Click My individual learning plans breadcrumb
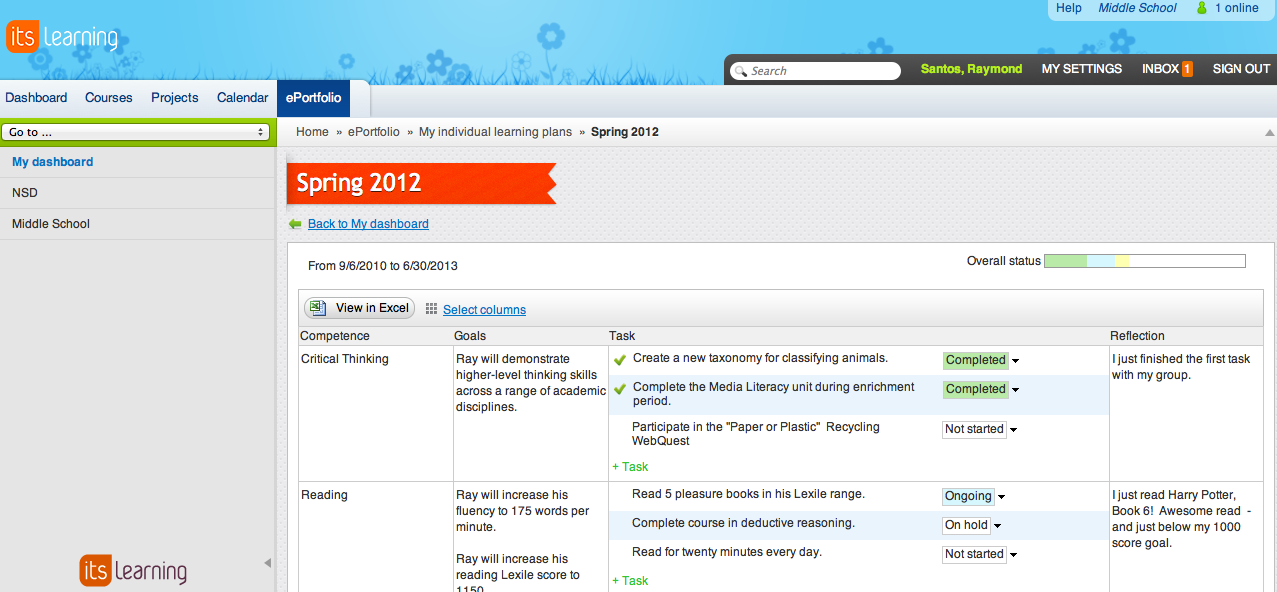 [495, 132]
